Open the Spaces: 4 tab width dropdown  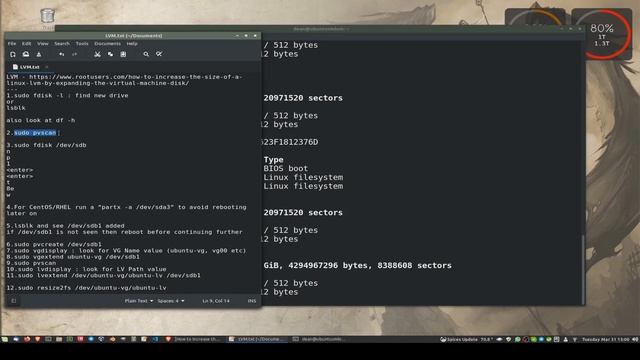[171, 301]
